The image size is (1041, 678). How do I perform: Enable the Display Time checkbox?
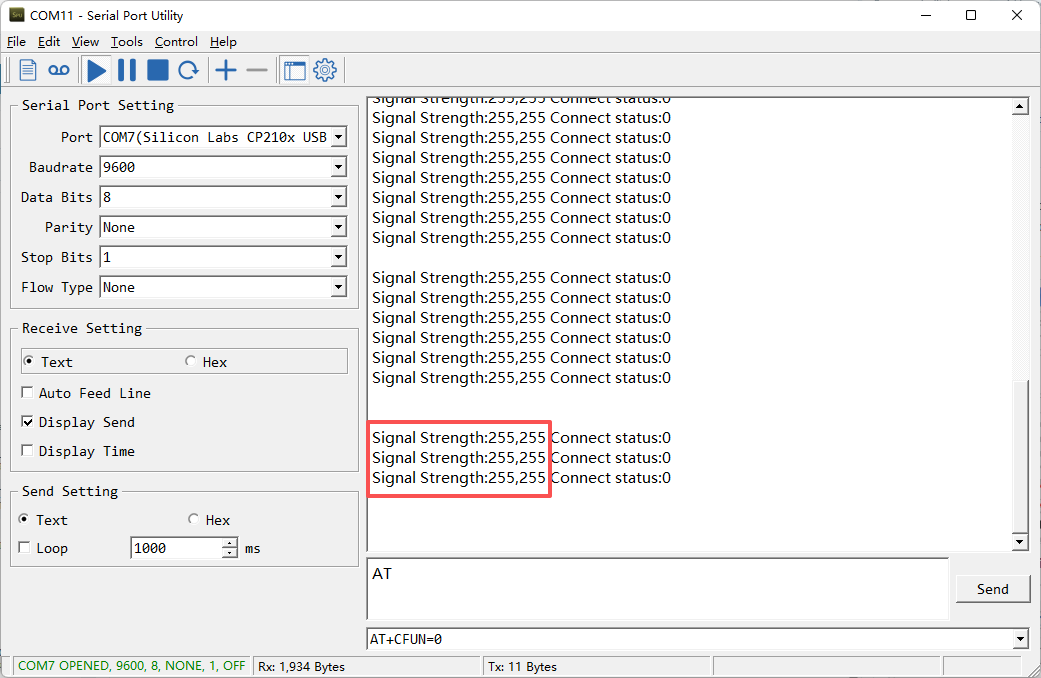[27, 451]
